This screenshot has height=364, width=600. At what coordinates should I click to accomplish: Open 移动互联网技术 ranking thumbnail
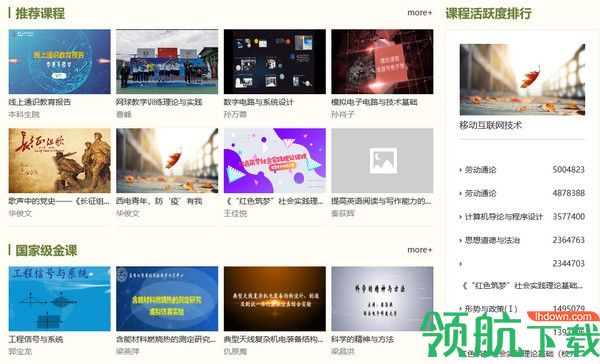522,80
